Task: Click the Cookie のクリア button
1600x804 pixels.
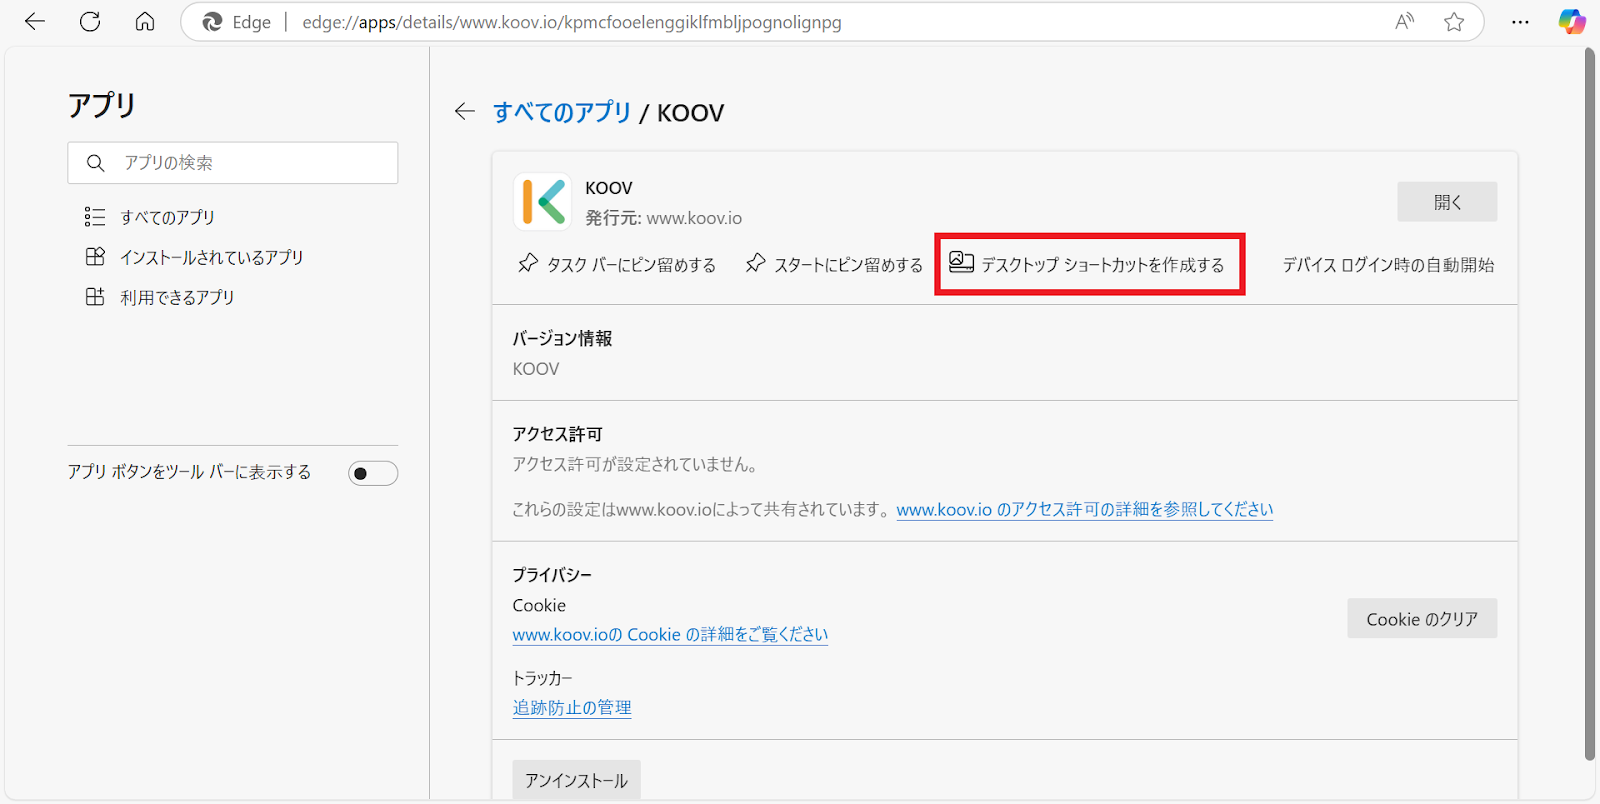Action: coord(1422,619)
